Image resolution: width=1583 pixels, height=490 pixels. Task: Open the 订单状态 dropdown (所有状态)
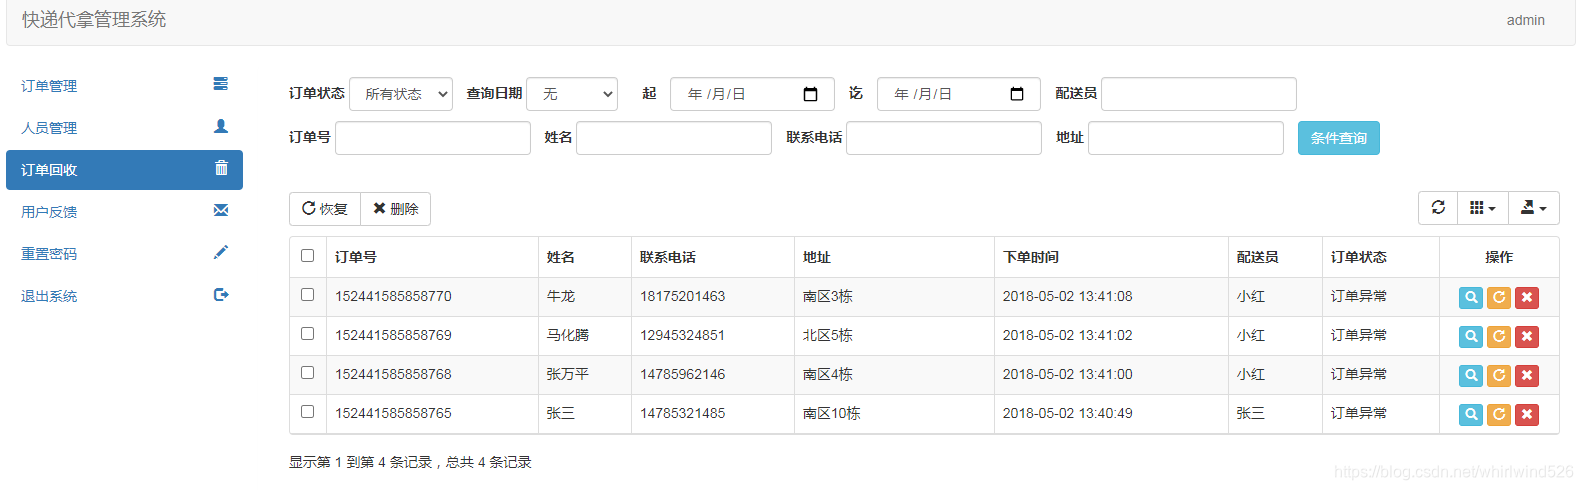pos(401,94)
